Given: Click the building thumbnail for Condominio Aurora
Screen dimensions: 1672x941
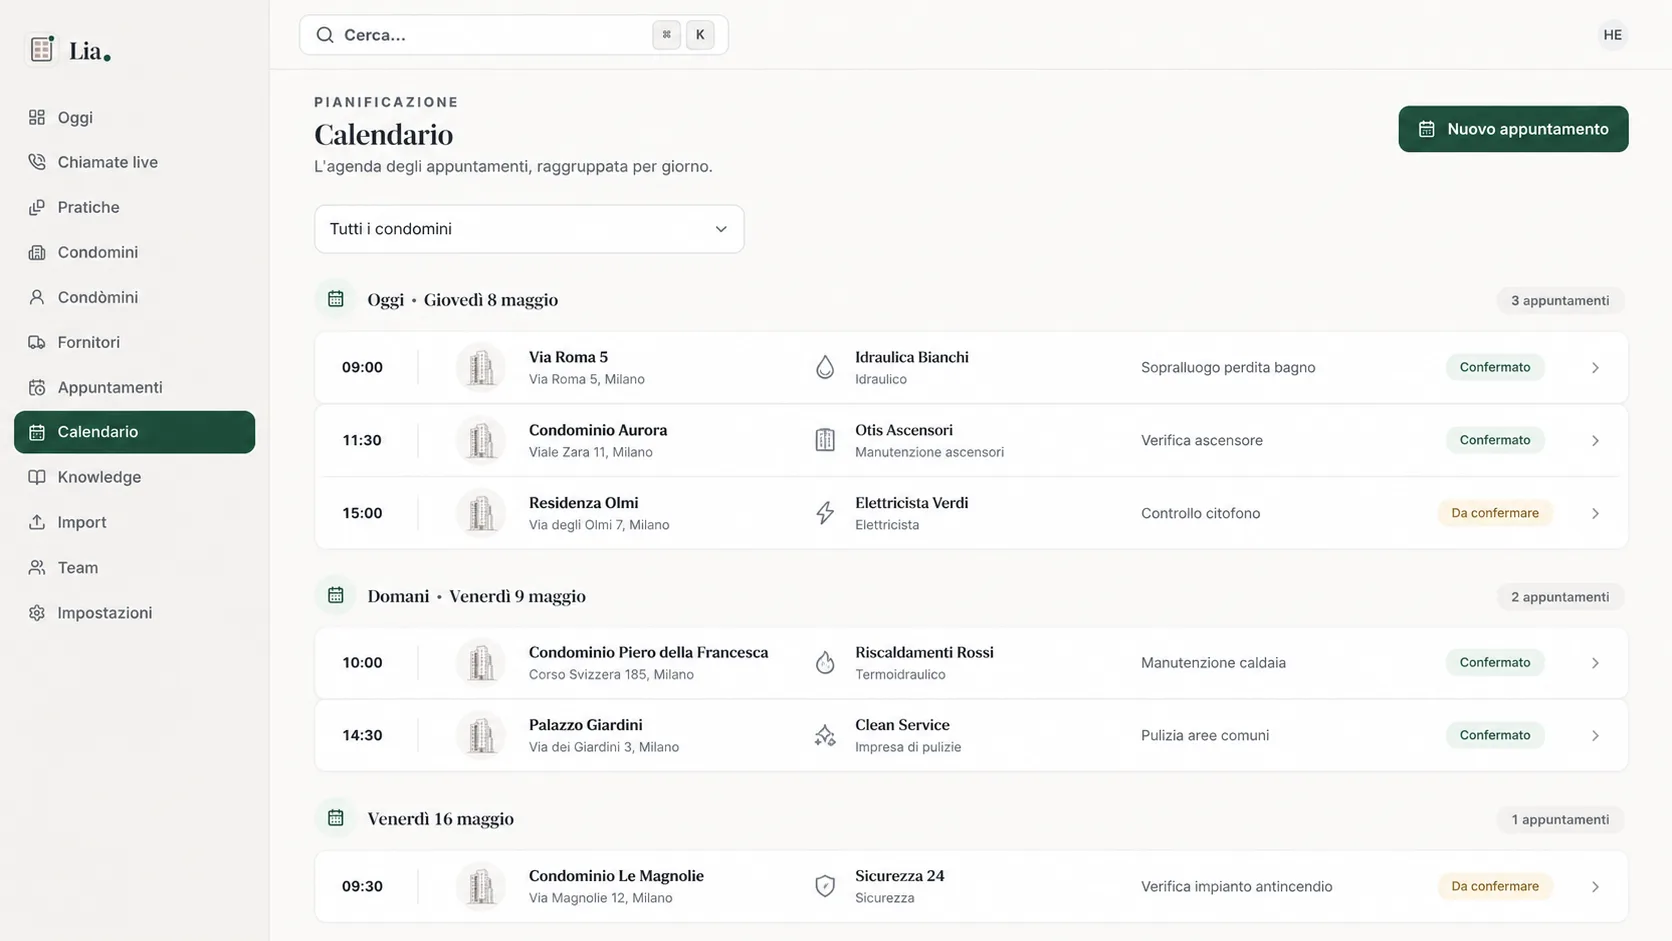Looking at the screenshot, I should click(481, 440).
